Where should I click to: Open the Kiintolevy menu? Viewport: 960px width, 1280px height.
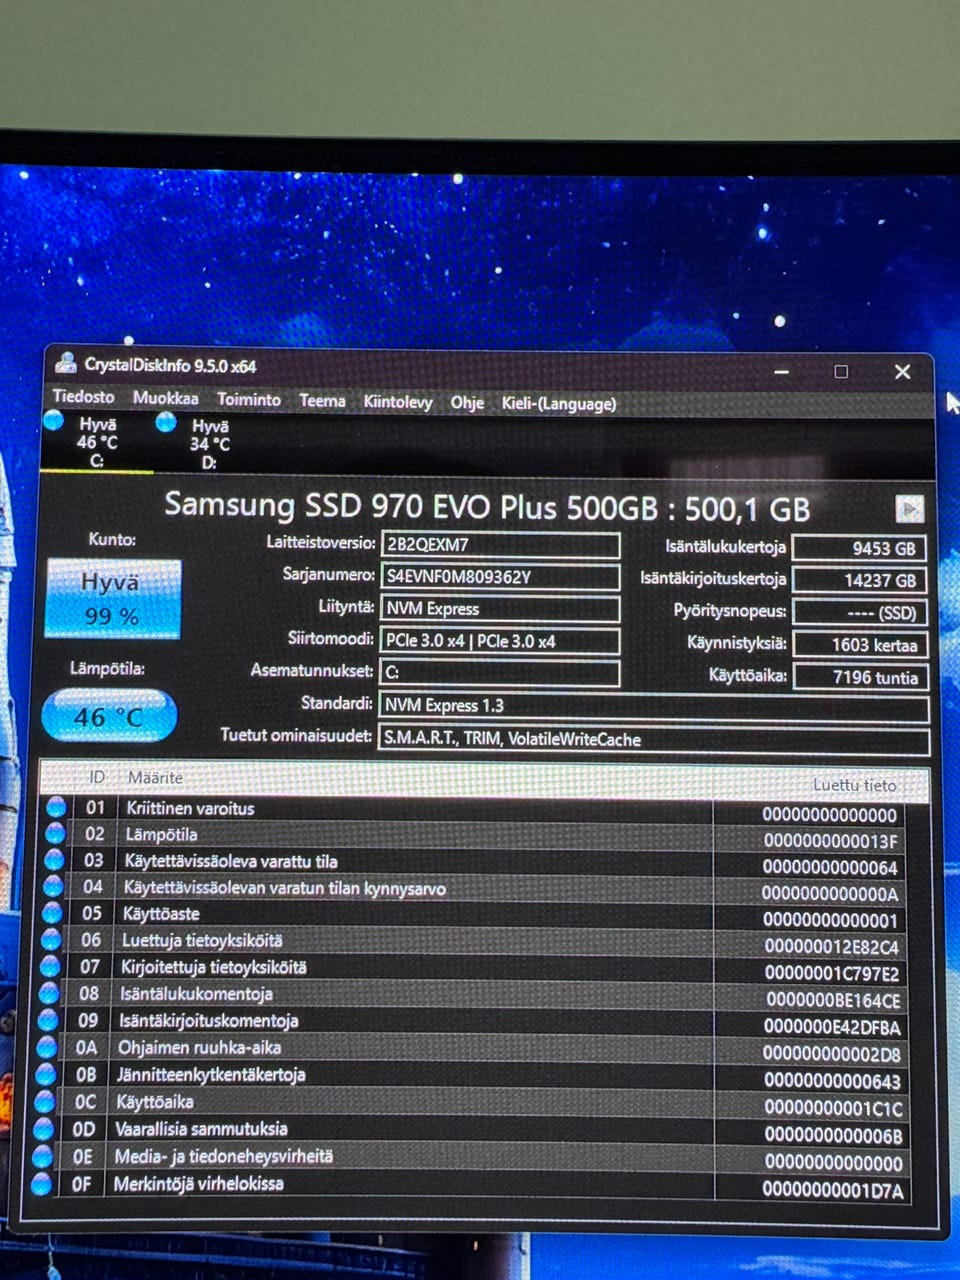[x=398, y=402]
